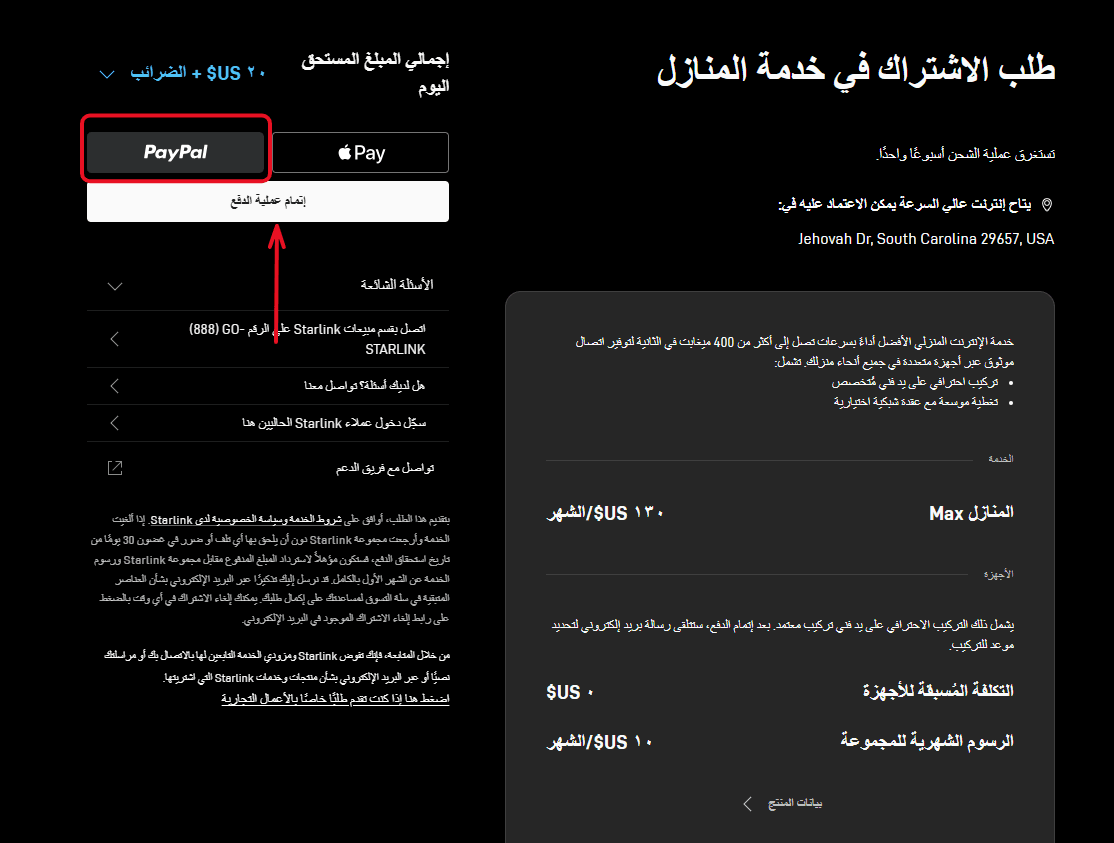Open the existing Starlink customers sign-in row

coord(268,423)
